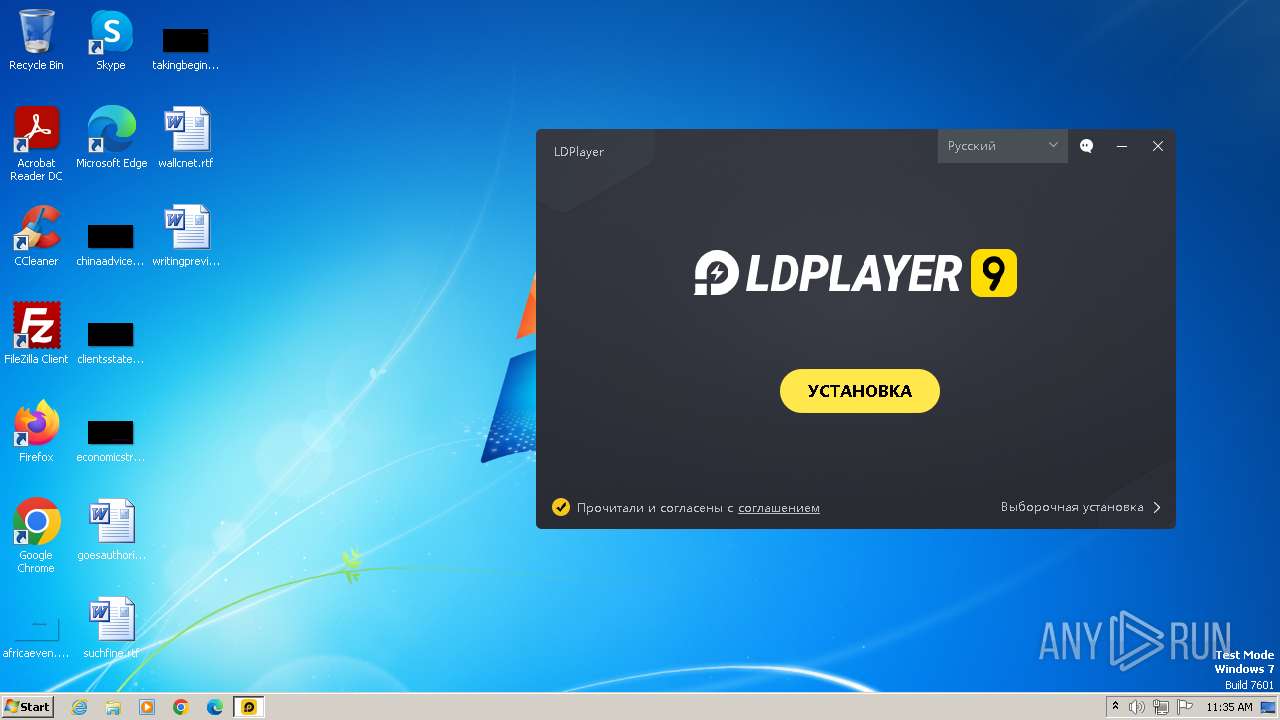Close the LDPlayer installer window
Viewport: 1280px width, 720px height.
tap(1158, 146)
